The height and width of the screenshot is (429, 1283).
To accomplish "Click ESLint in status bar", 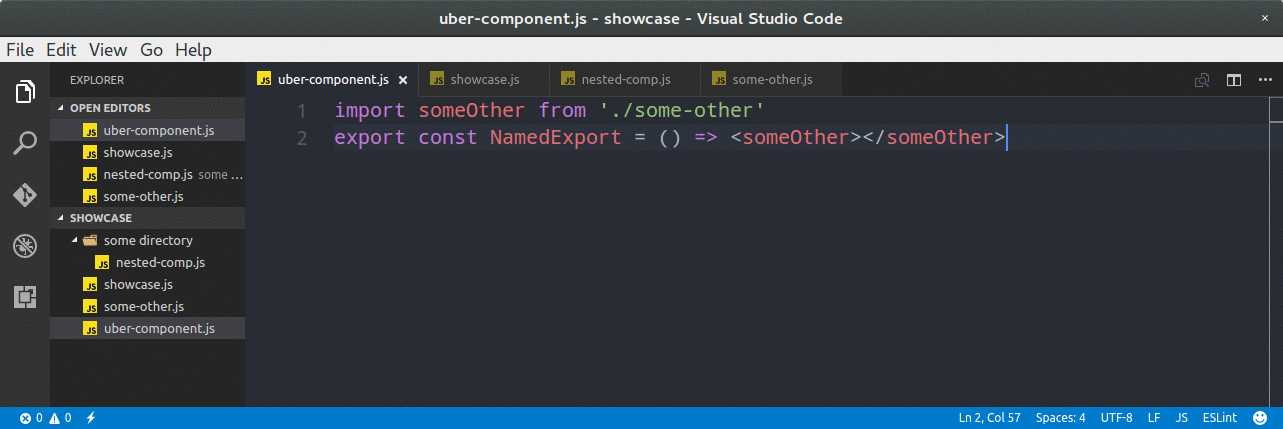I will (1220, 418).
